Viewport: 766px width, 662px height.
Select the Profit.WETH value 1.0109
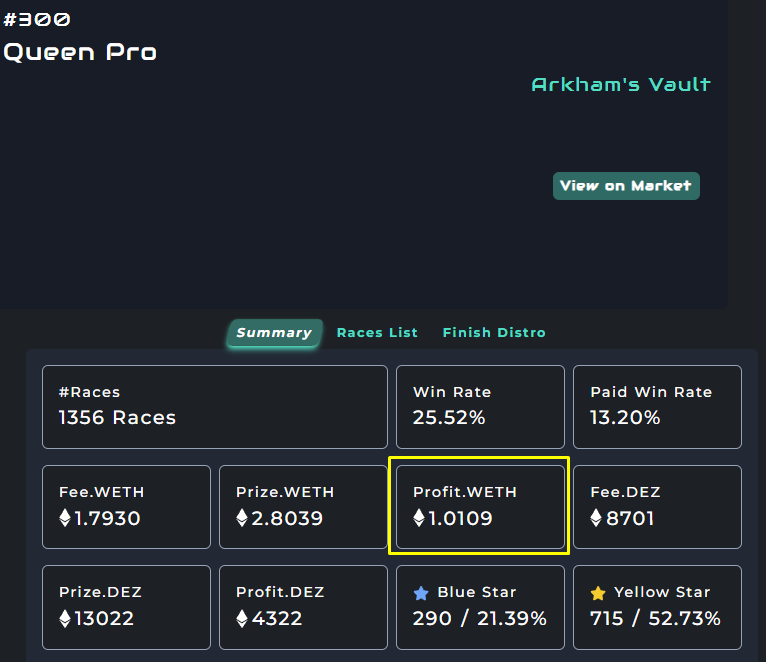460,518
